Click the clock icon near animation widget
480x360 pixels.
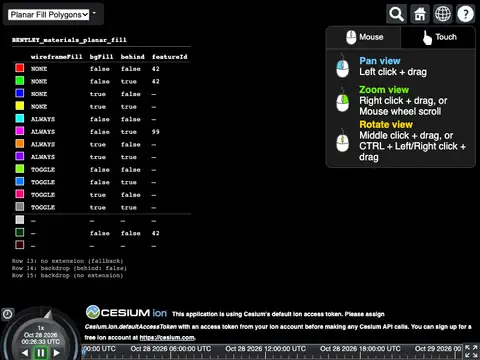(x=7, y=314)
